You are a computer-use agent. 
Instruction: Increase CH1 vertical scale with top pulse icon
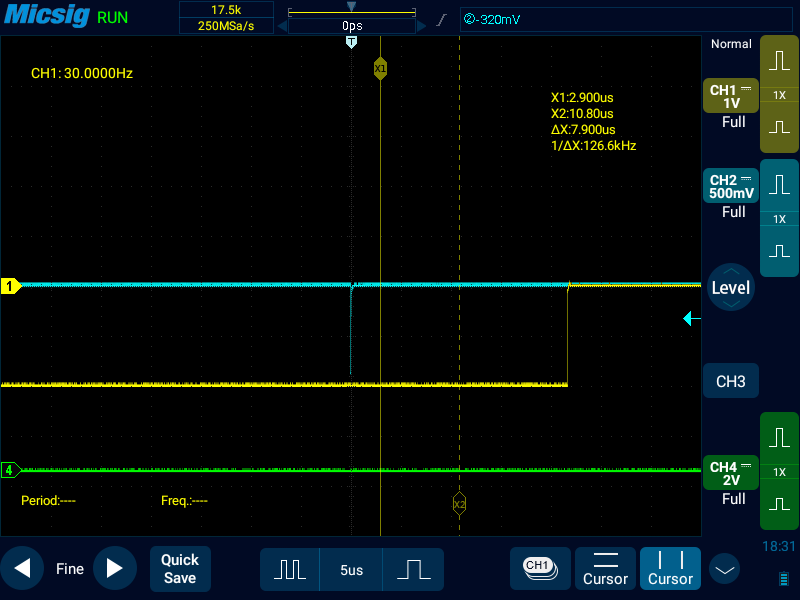pos(780,61)
